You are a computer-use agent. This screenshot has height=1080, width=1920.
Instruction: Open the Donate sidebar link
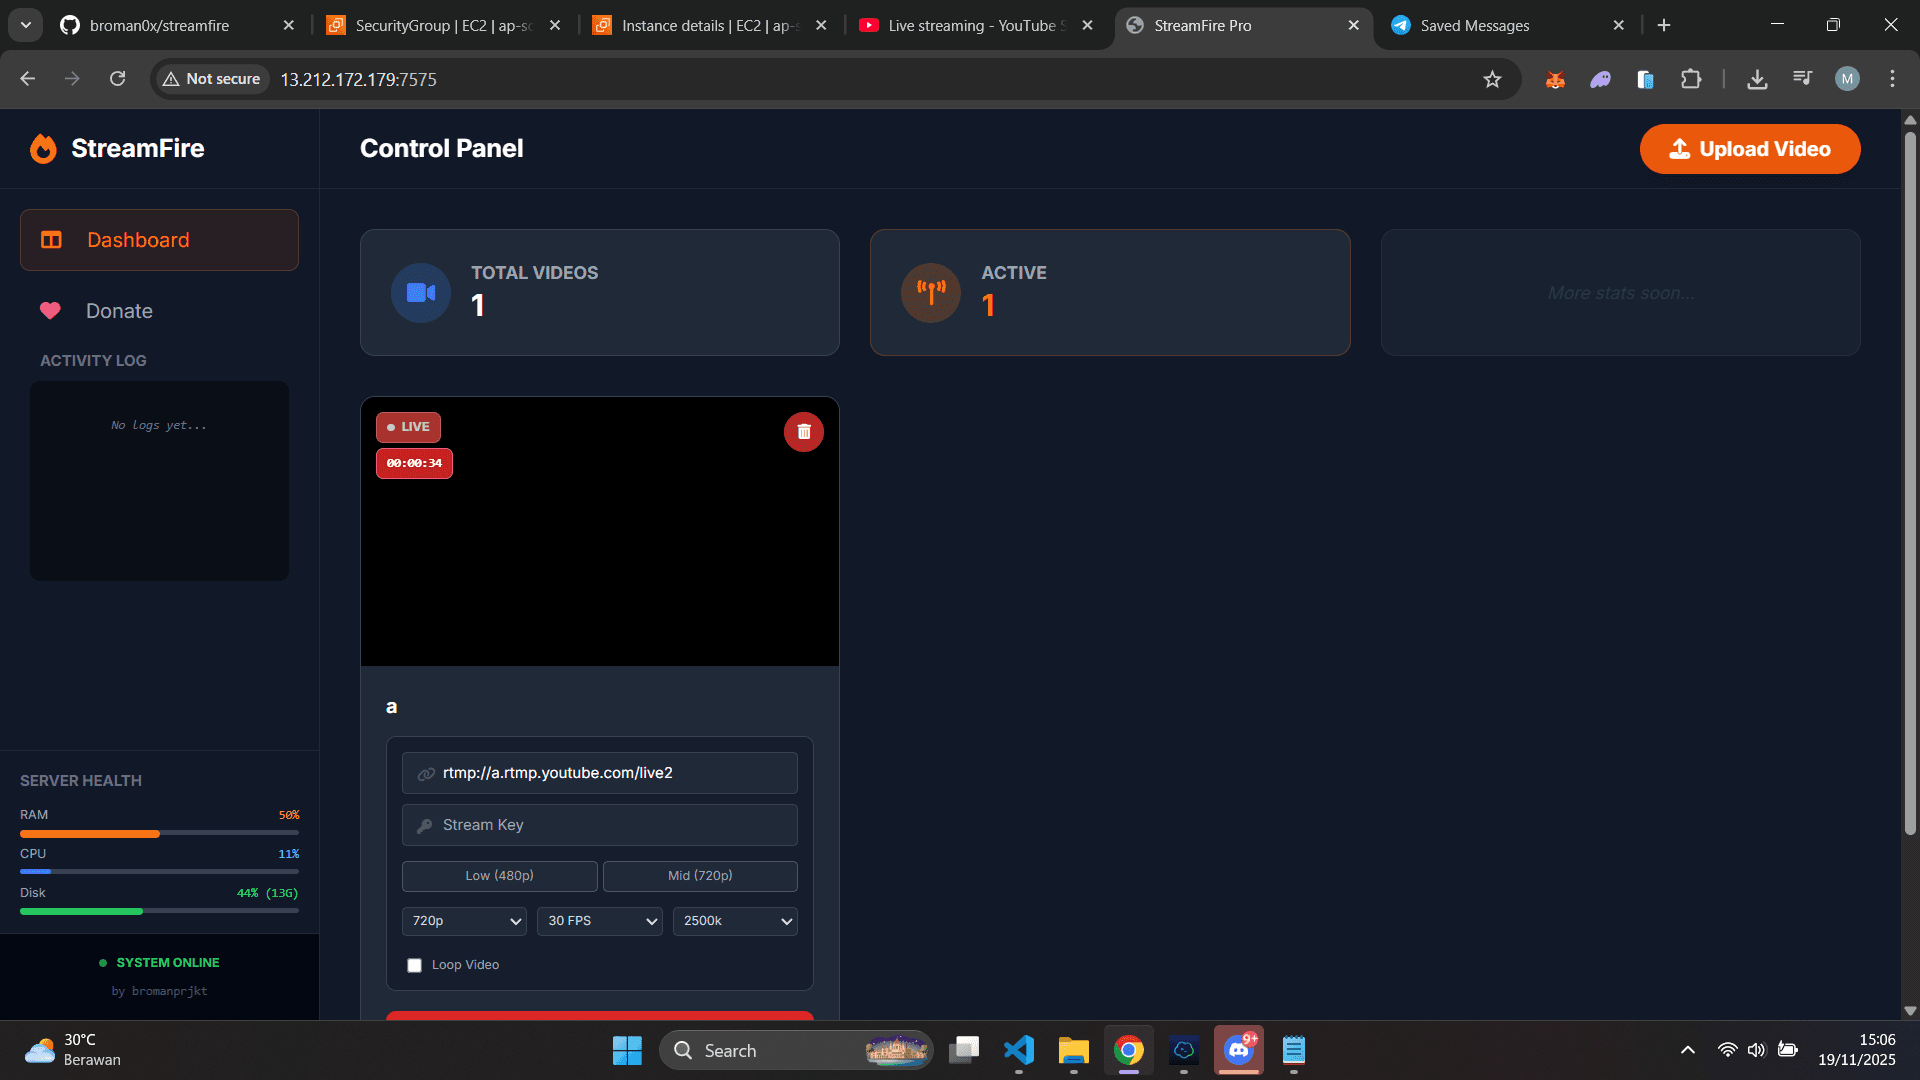pos(120,310)
